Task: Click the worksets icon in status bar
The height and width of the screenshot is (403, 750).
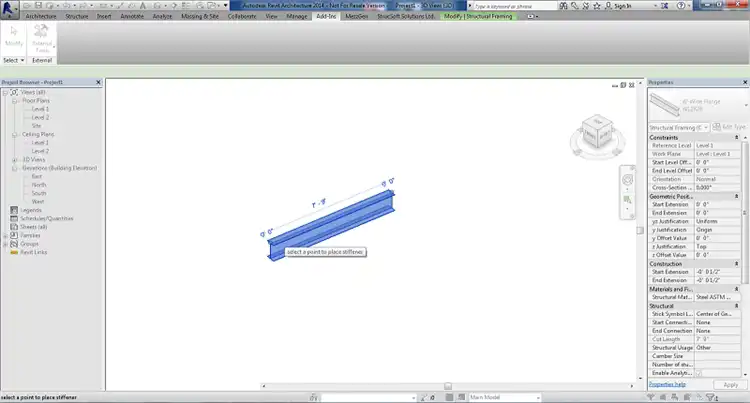Action: click(313, 397)
